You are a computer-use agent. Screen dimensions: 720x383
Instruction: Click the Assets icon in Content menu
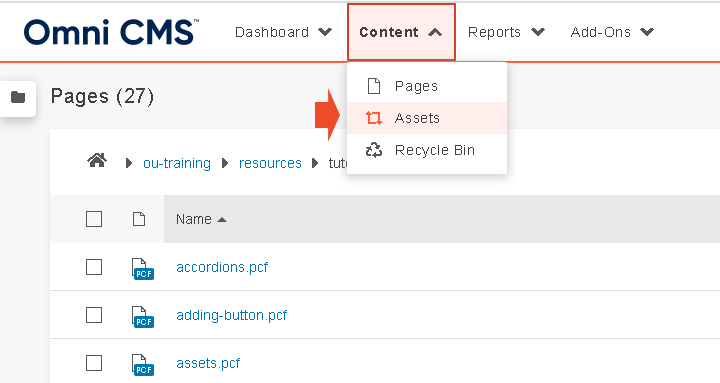pos(374,118)
